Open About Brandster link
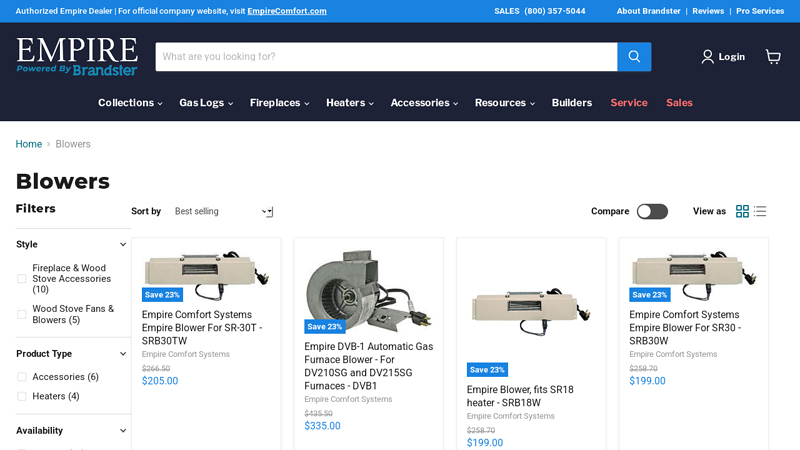 tap(648, 11)
